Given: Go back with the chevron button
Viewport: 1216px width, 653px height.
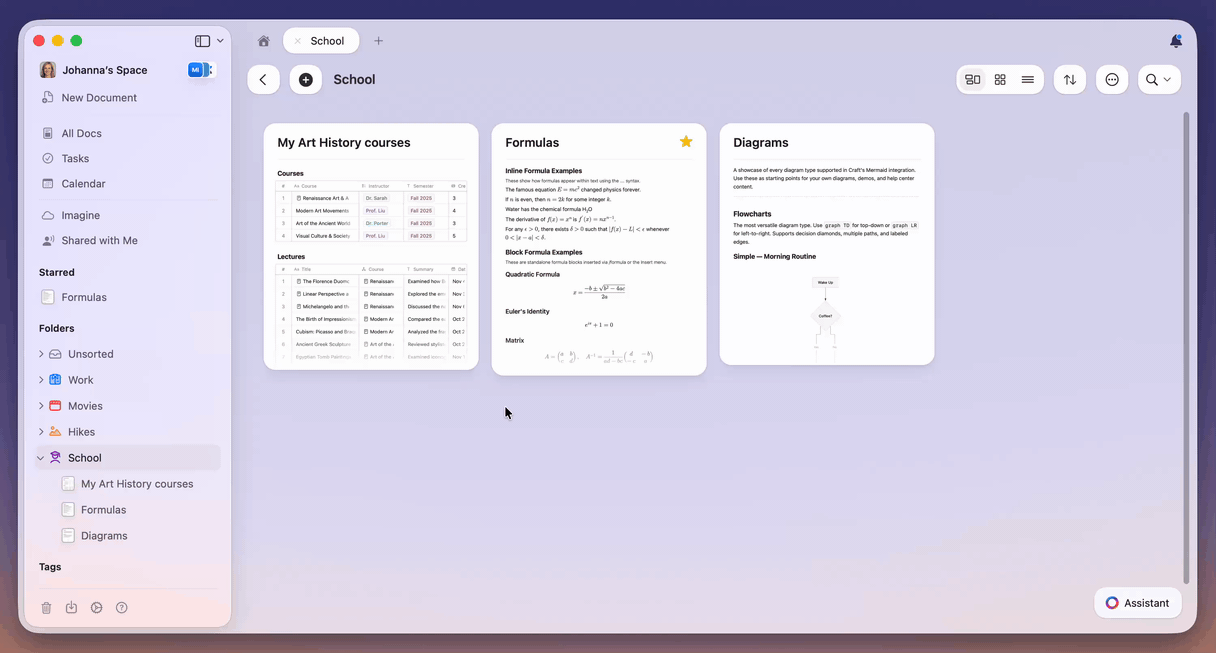Looking at the screenshot, I should pyautogui.click(x=263, y=80).
